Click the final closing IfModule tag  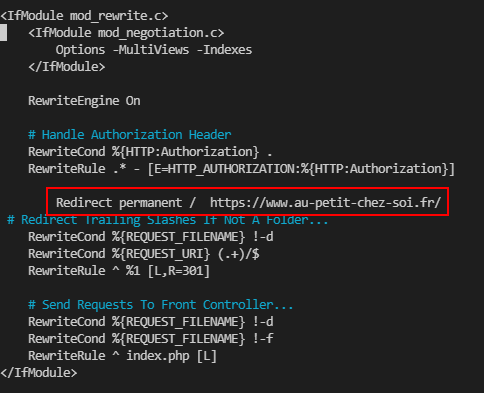click(39, 373)
